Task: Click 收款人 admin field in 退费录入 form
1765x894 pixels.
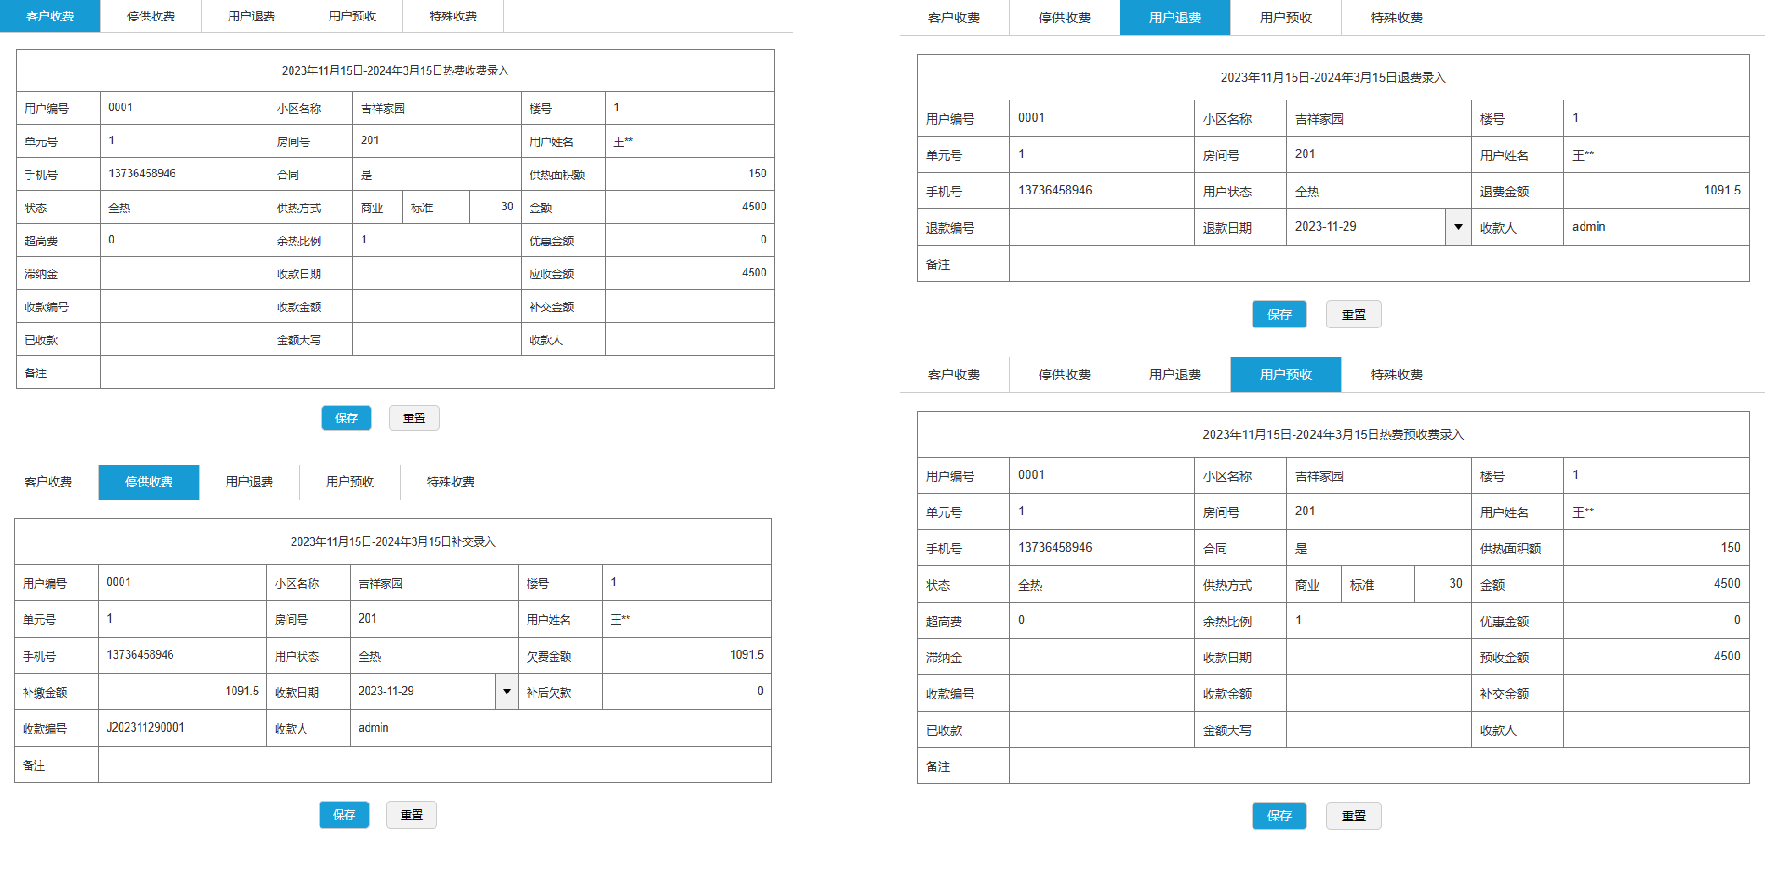Action: pyautogui.click(x=1656, y=227)
